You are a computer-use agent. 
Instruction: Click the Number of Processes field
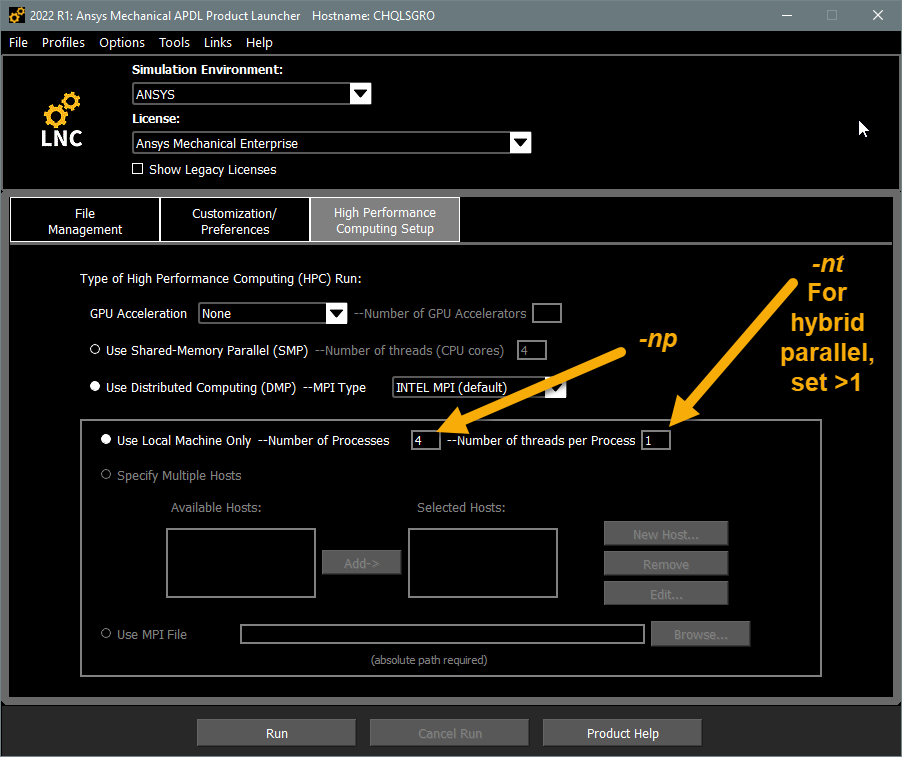(x=424, y=439)
